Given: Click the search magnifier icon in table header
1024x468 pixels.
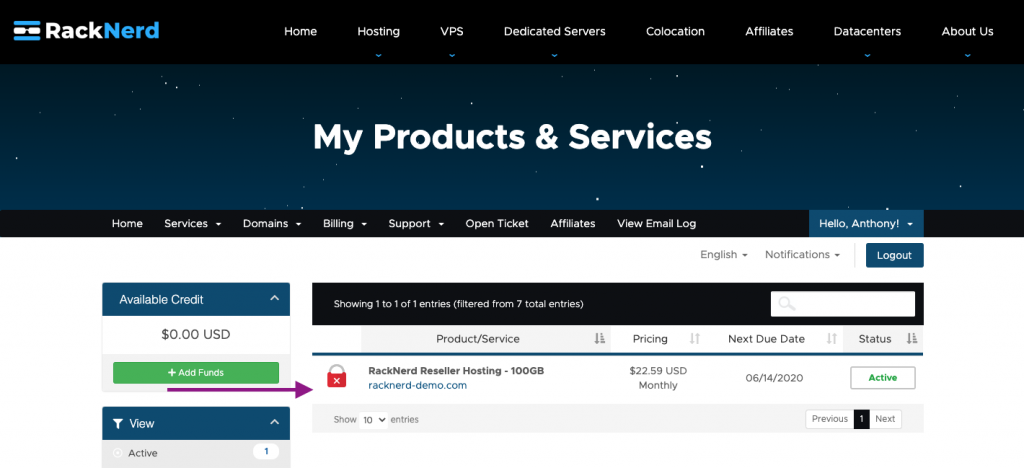Looking at the screenshot, I should pos(787,304).
